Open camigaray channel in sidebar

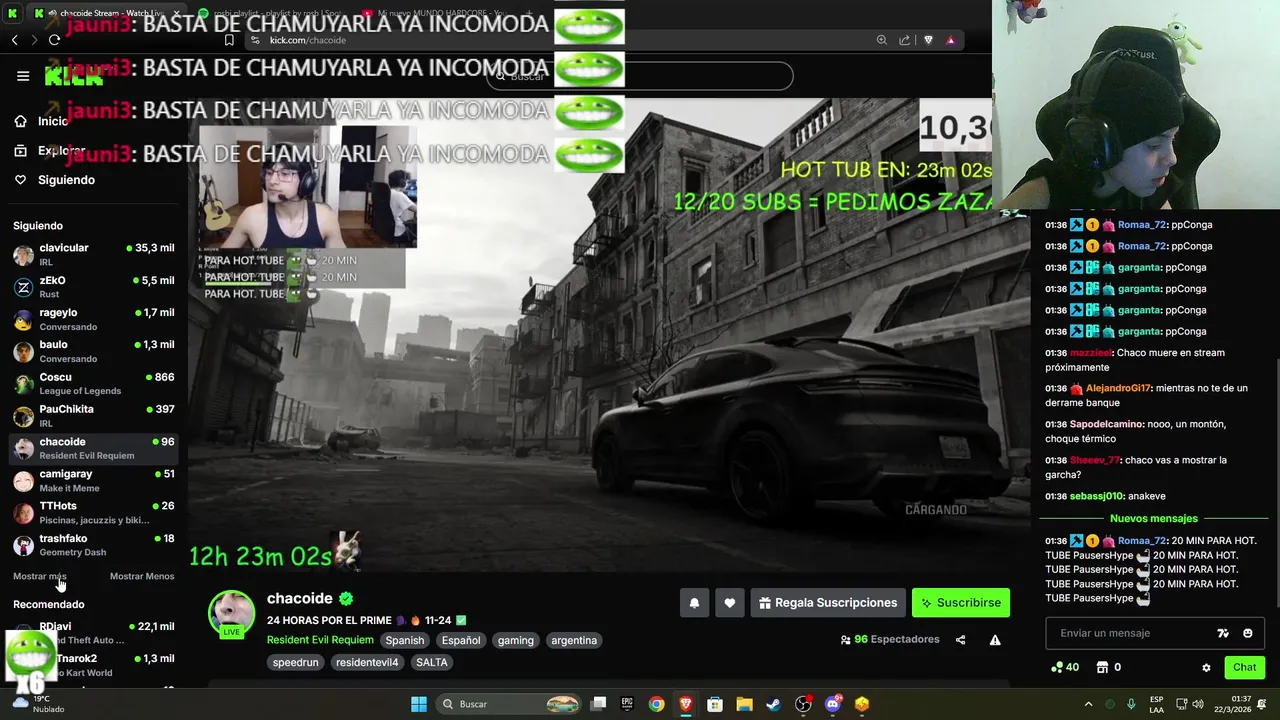click(x=94, y=480)
